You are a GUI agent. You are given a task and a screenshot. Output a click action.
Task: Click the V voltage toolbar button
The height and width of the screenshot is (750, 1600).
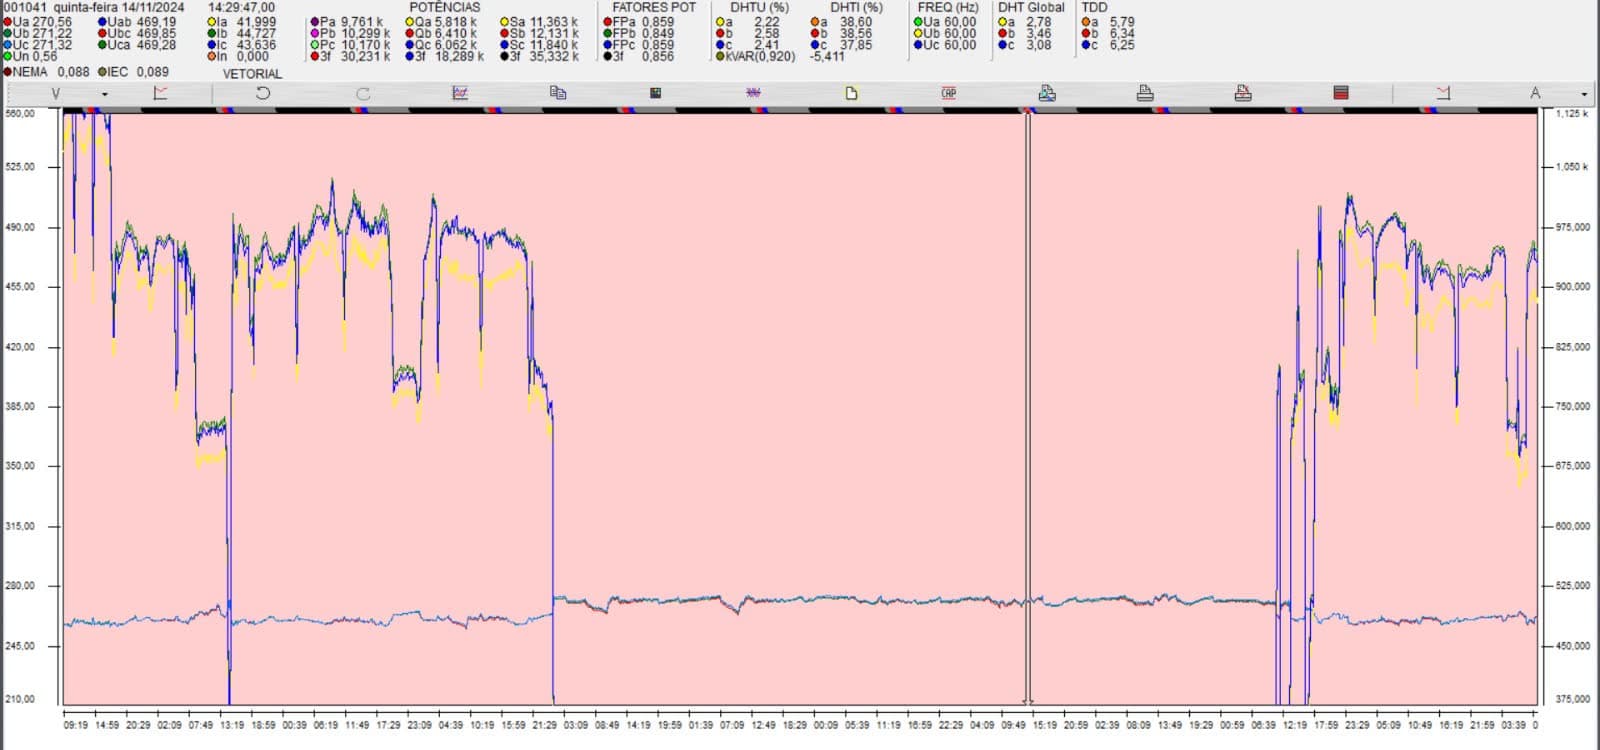(56, 93)
